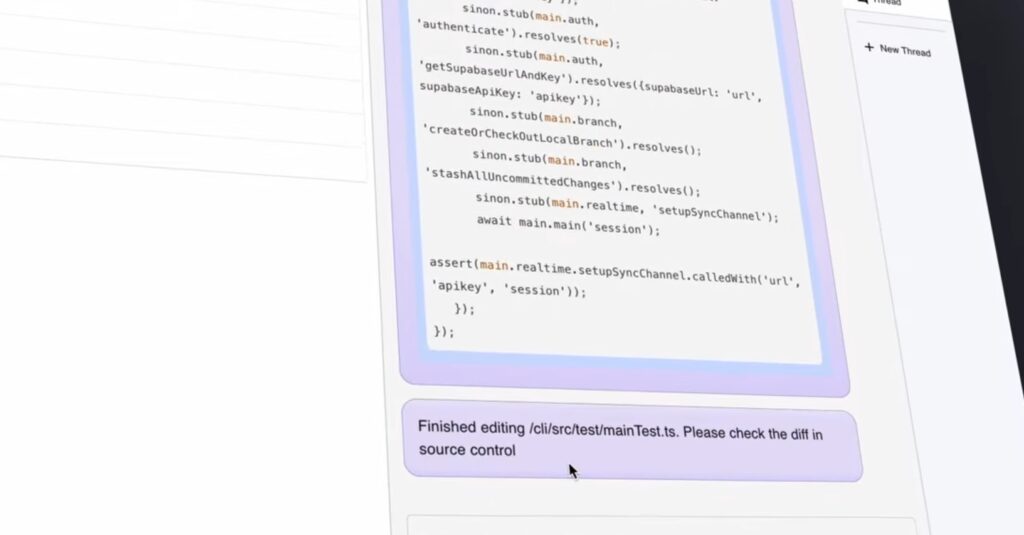Screen dimensions: 1024x535
Task: Click code line "await main.main('session');"
Action: pyautogui.click(x=568, y=225)
